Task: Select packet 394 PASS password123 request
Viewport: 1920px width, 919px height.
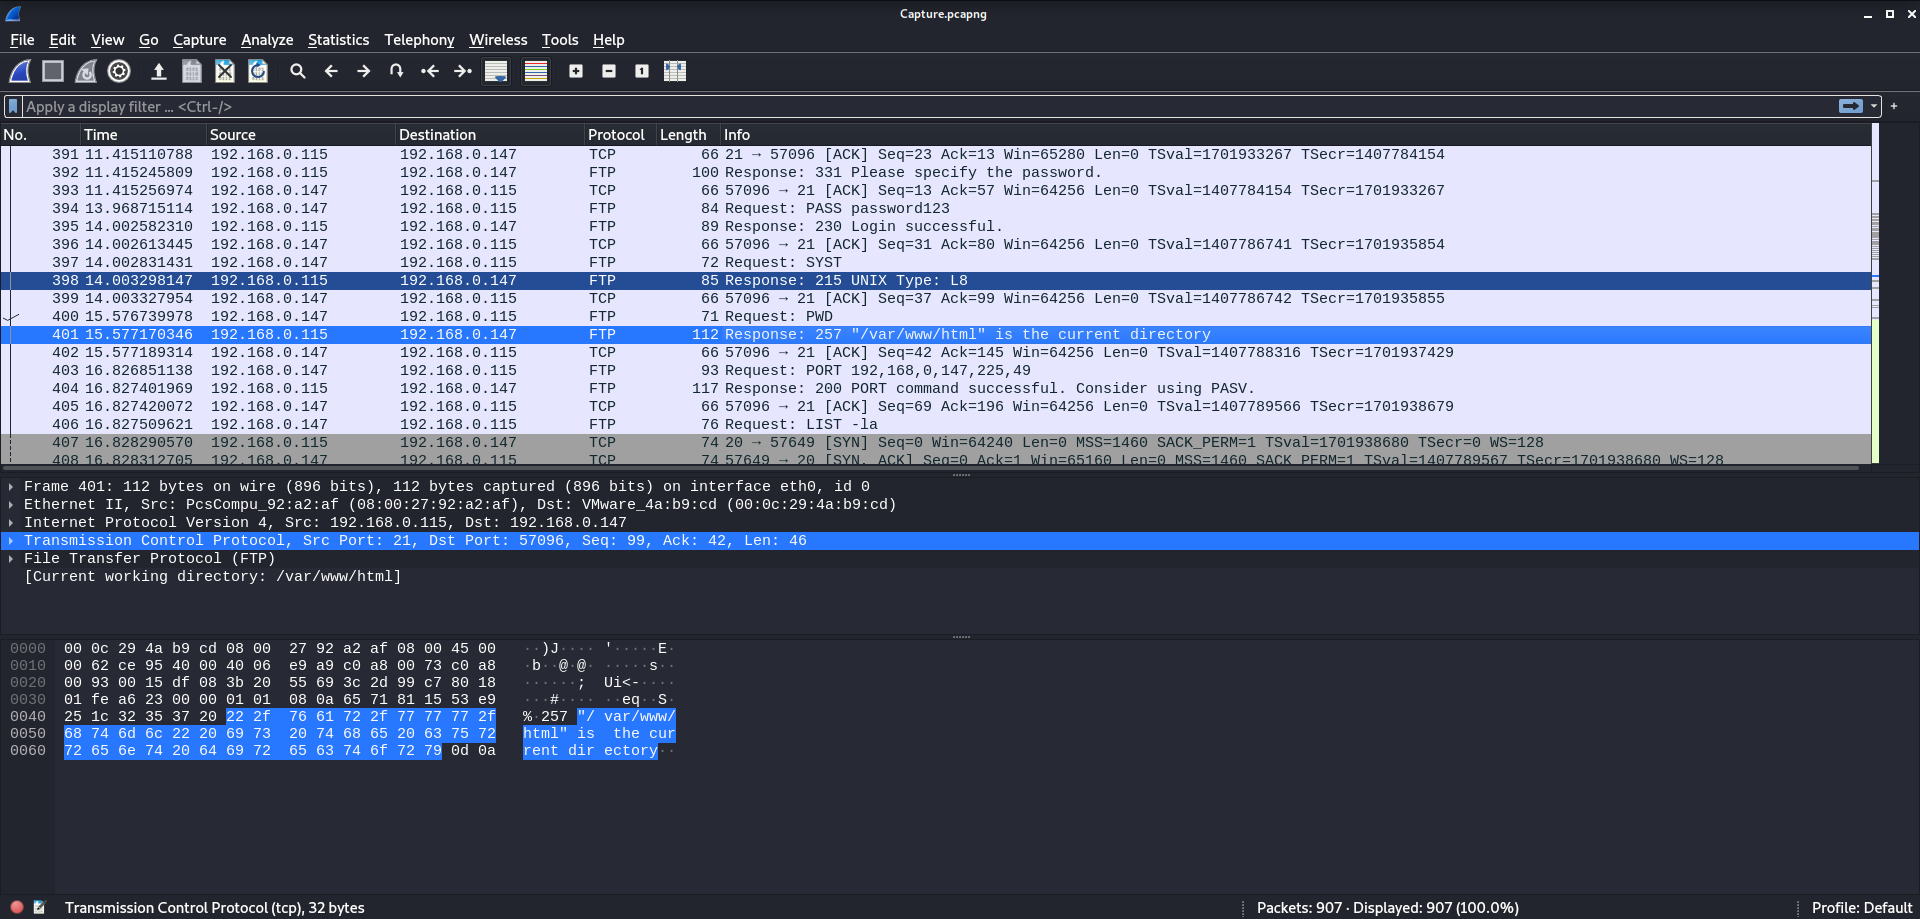Action: coord(936,209)
